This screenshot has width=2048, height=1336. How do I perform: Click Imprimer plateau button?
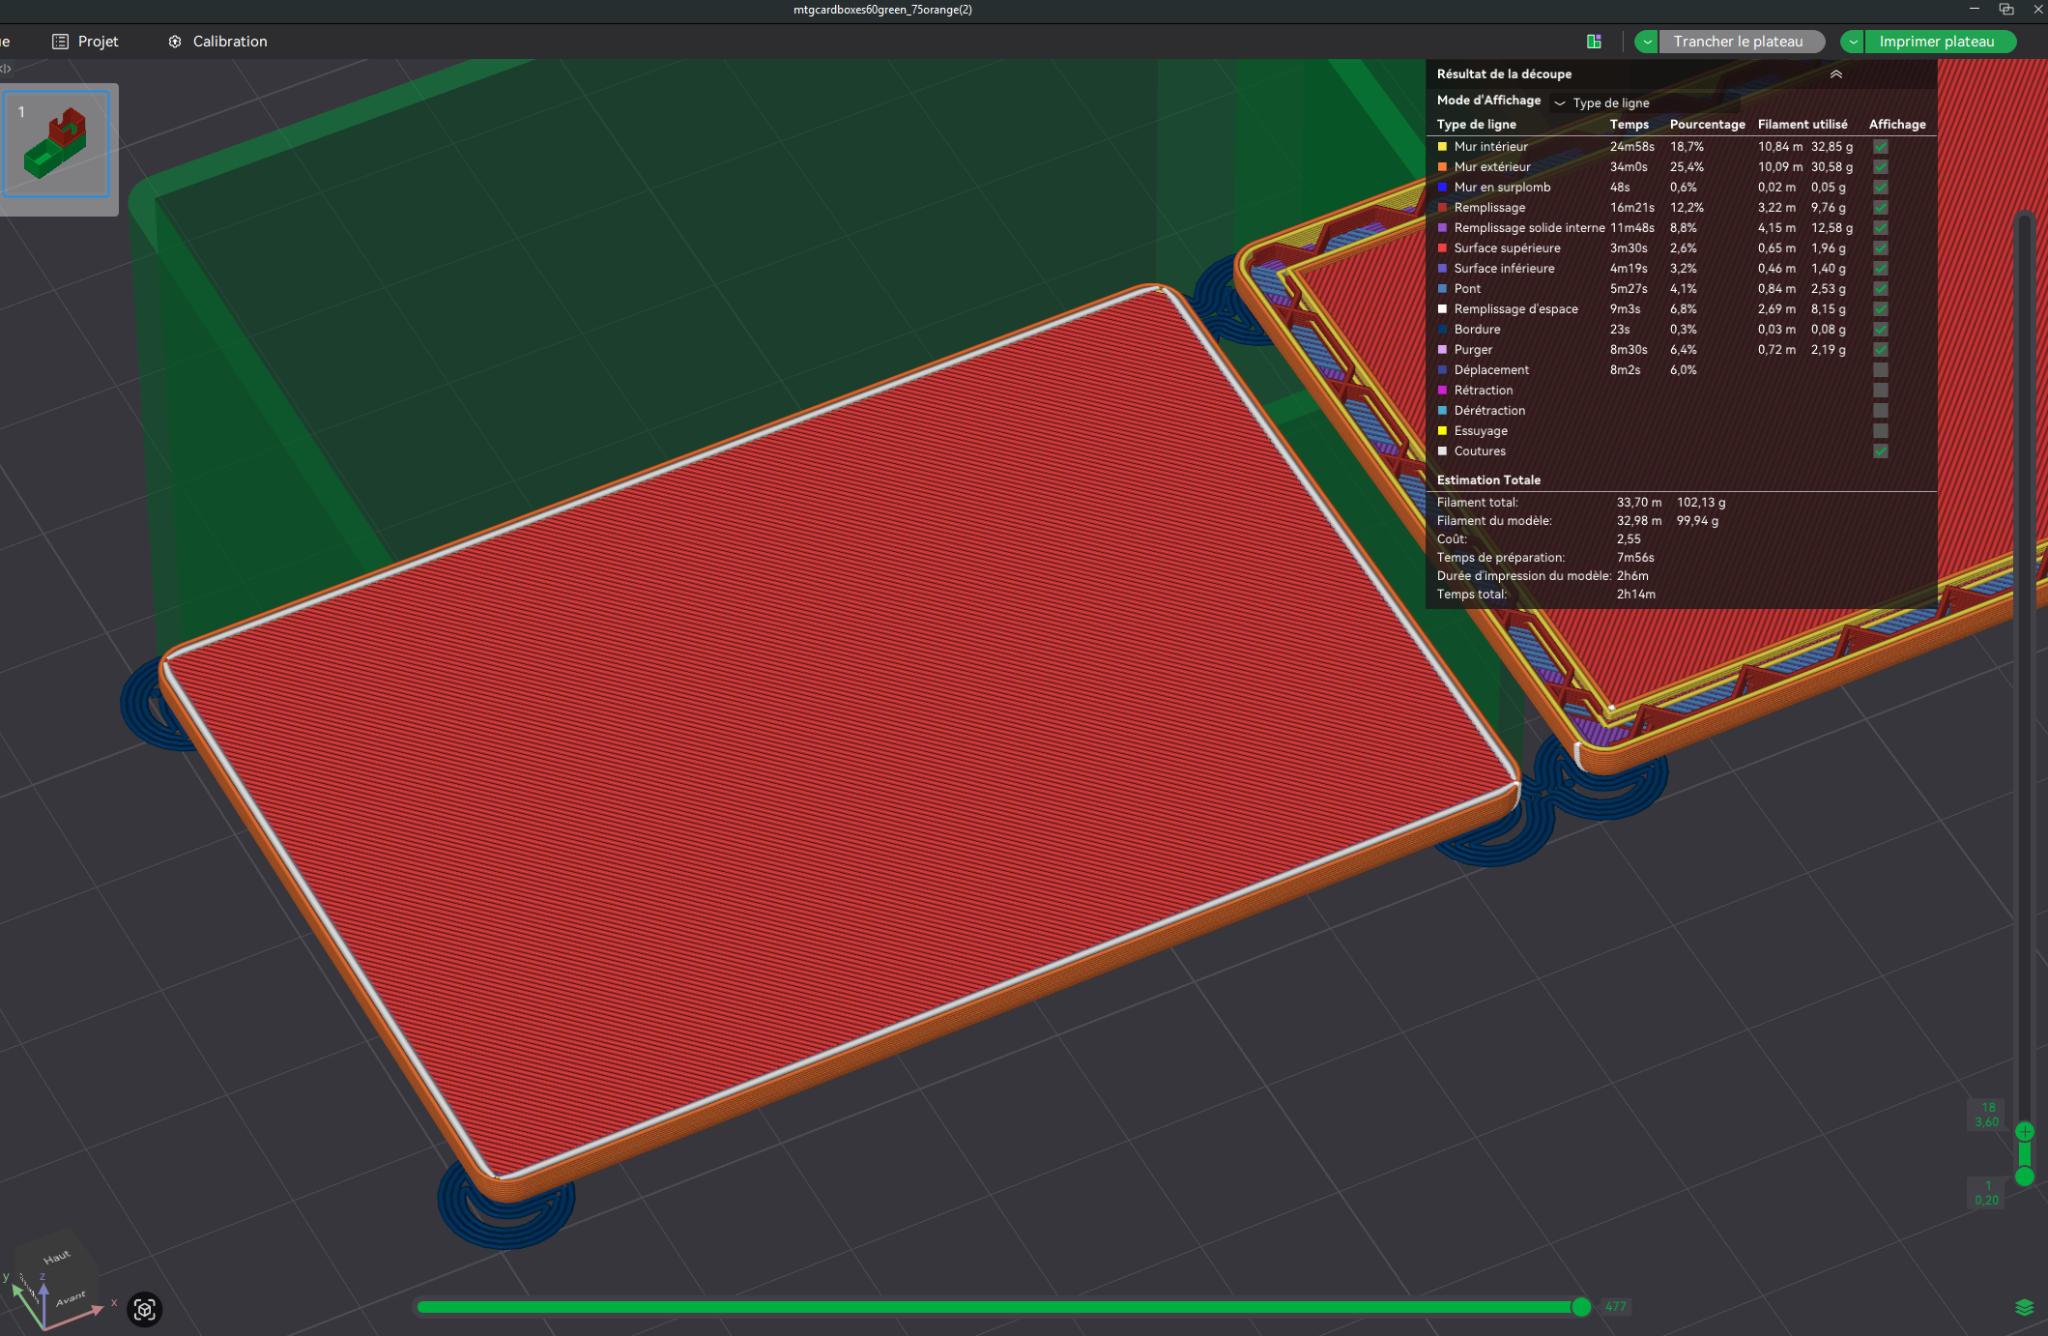click(x=1935, y=41)
